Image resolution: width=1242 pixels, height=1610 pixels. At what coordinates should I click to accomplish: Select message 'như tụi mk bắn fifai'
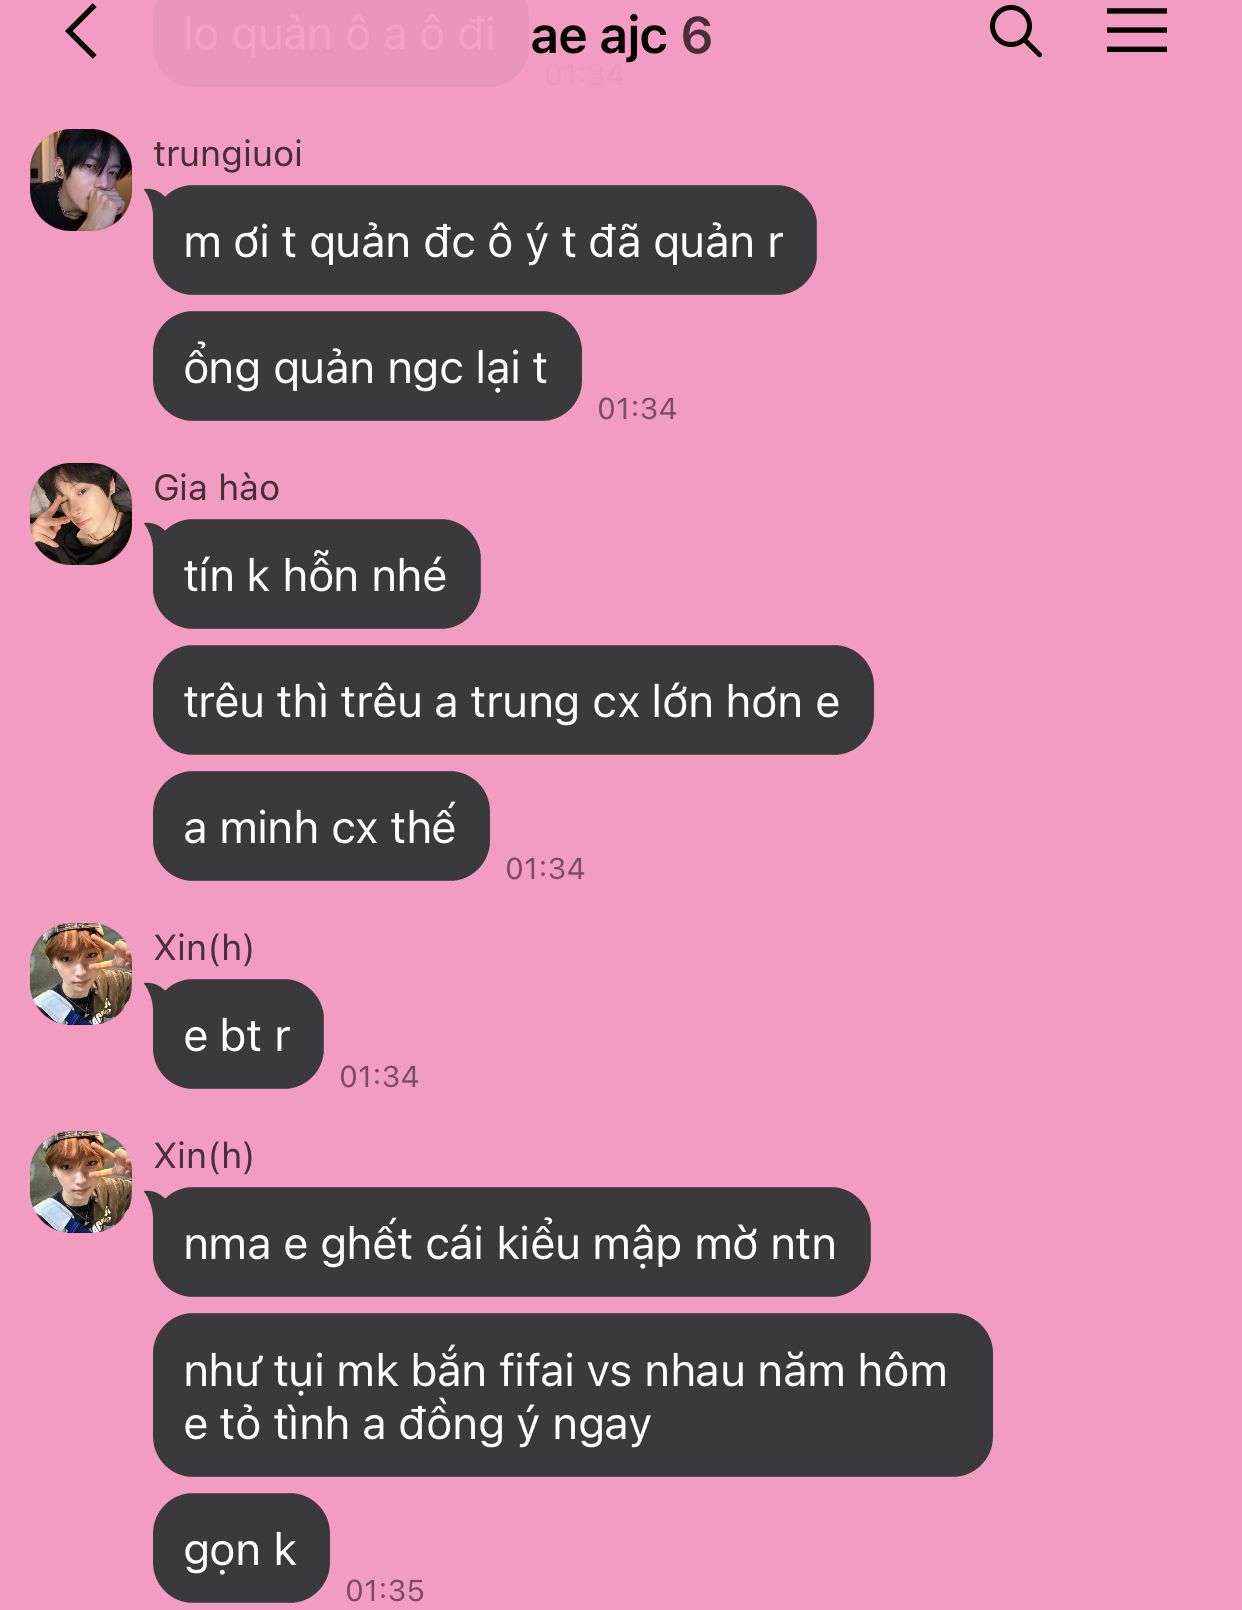[x=572, y=1395]
